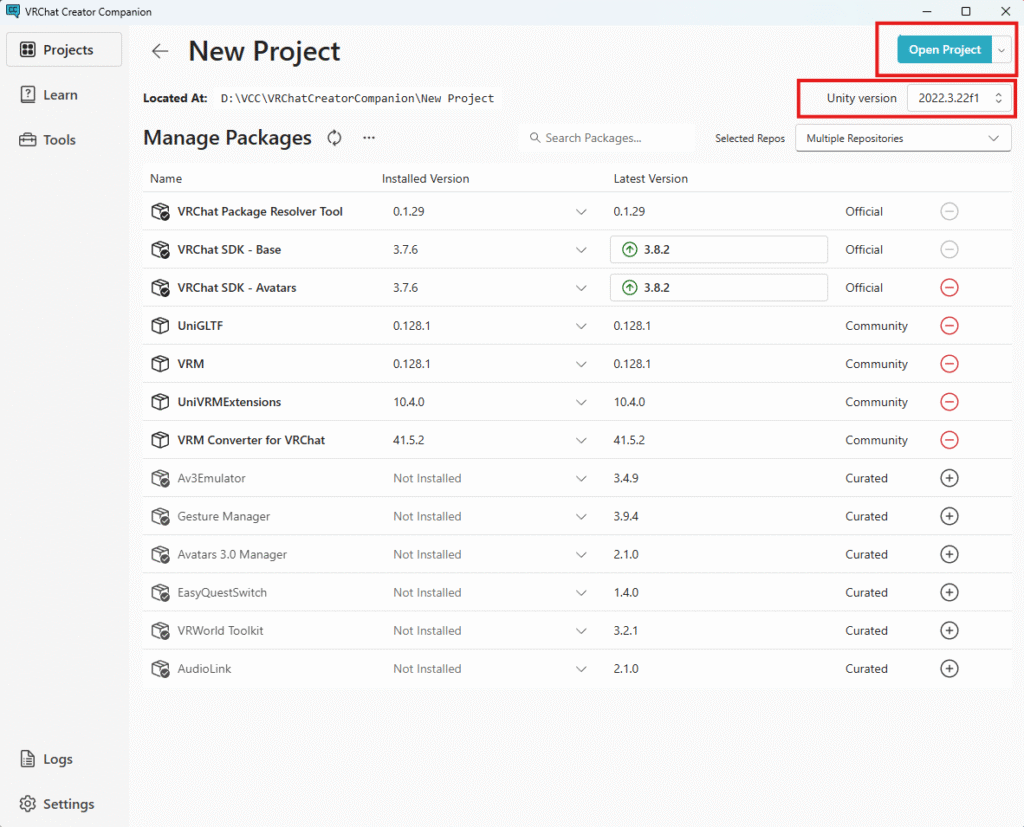This screenshot has width=1024, height=827.
Task: Click the package icon beside UniGLTF
Action: [x=160, y=325]
